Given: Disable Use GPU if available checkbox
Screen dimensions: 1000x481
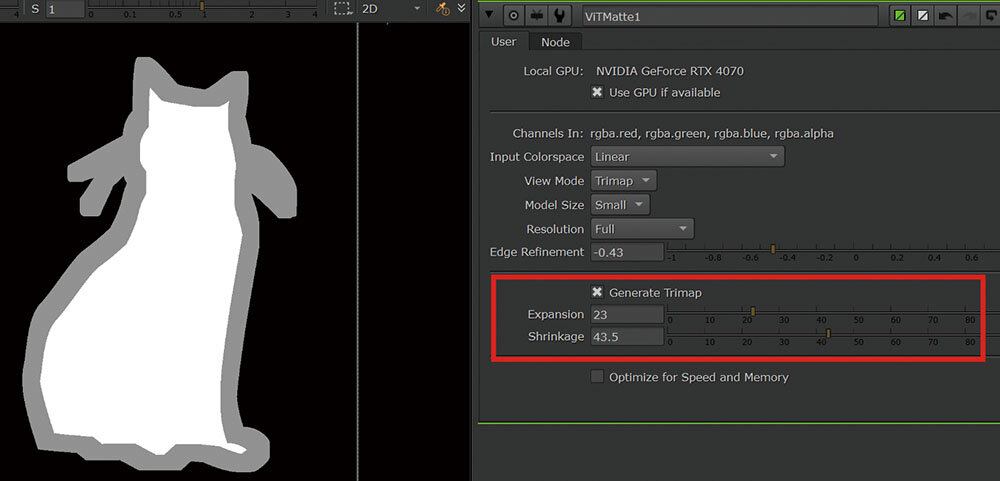Looking at the screenshot, I should [597, 92].
